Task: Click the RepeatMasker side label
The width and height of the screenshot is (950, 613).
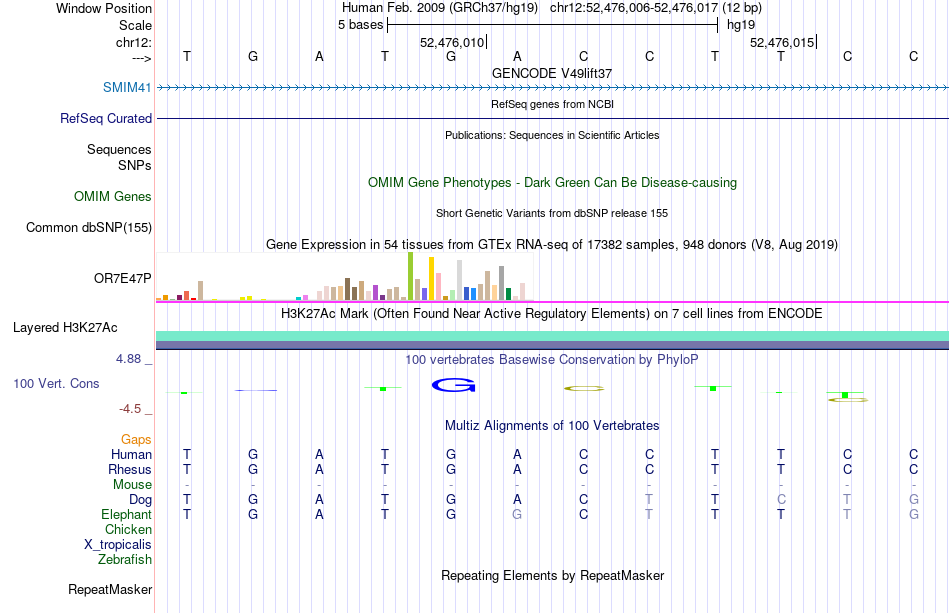Action: click(x=110, y=589)
